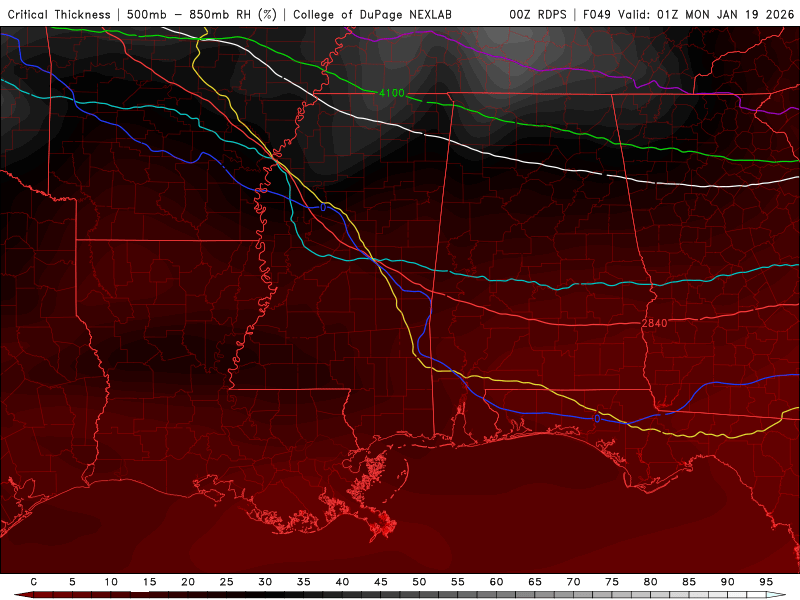This screenshot has height=600, width=800.
Task: Select the "55" value on the color scale
Action: coord(458,582)
